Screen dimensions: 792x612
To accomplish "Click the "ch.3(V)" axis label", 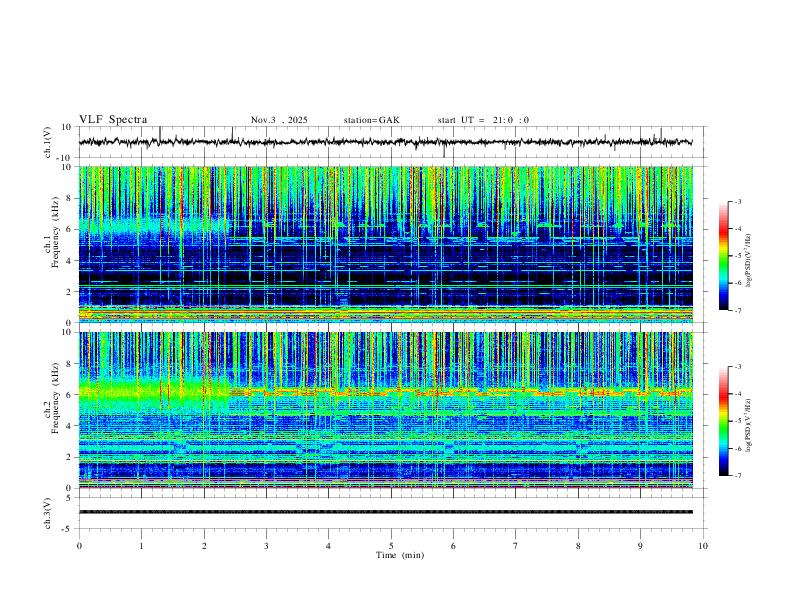I will pyautogui.click(x=48, y=513).
